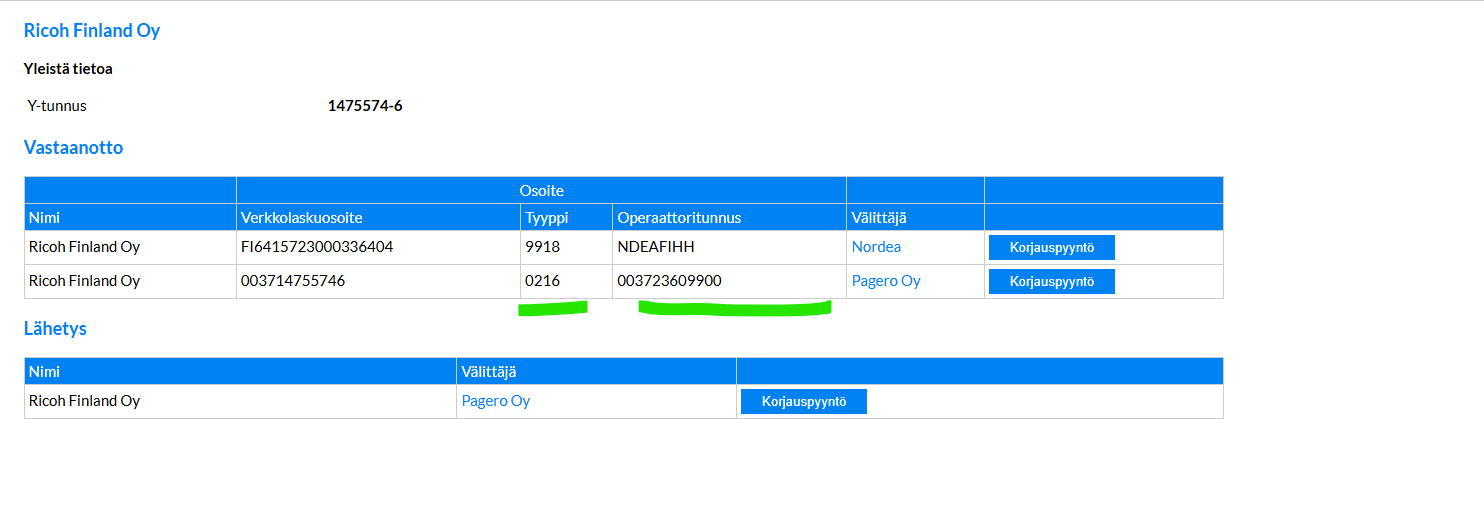Click Ricoh Finland Oy name in the 003714755746 row

pos(84,281)
